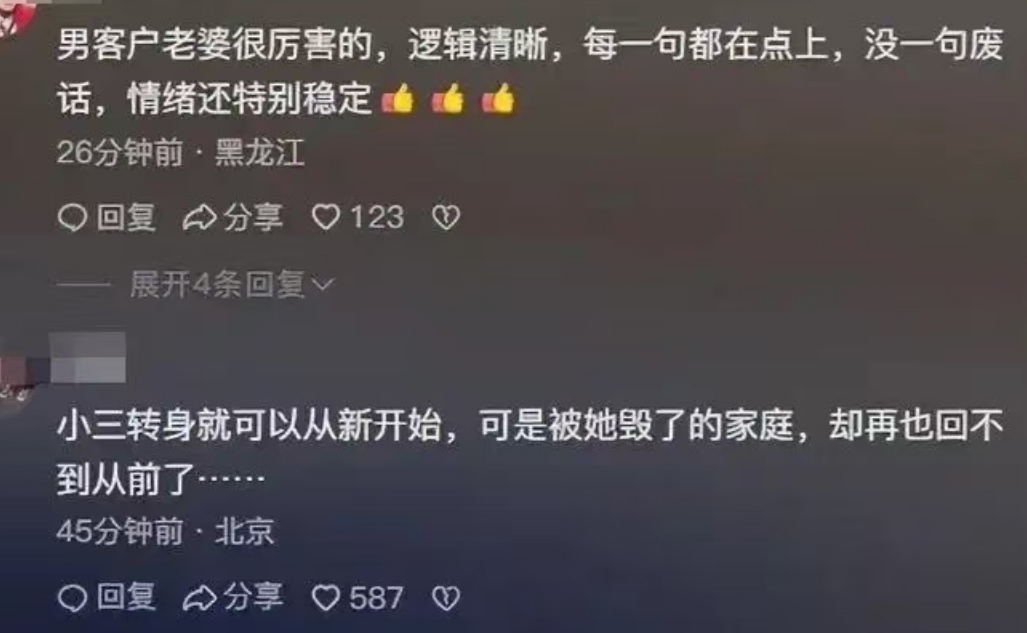Viewport: 1027px width, 633px height.
Task: Tap the 回复 label under the 26分钟前 comment
Action: point(126,218)
